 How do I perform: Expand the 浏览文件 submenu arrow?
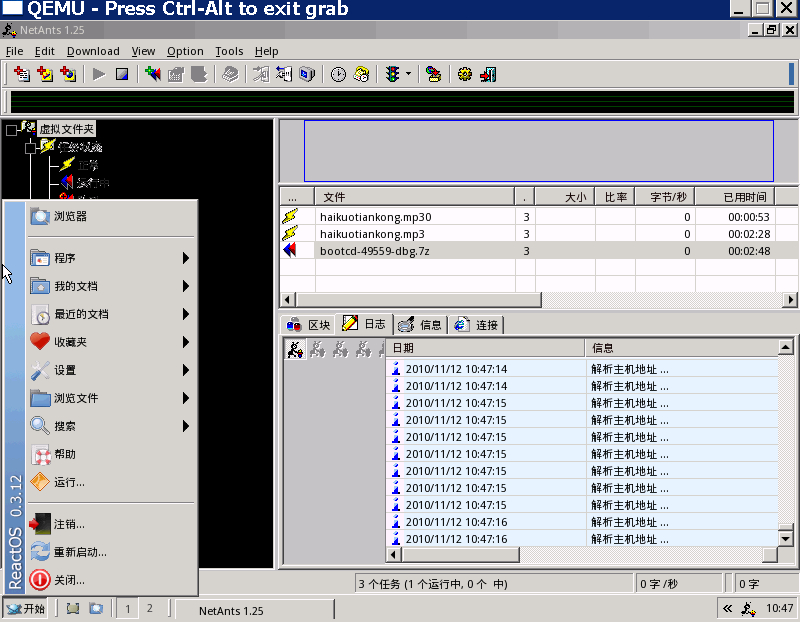[186, 398]
